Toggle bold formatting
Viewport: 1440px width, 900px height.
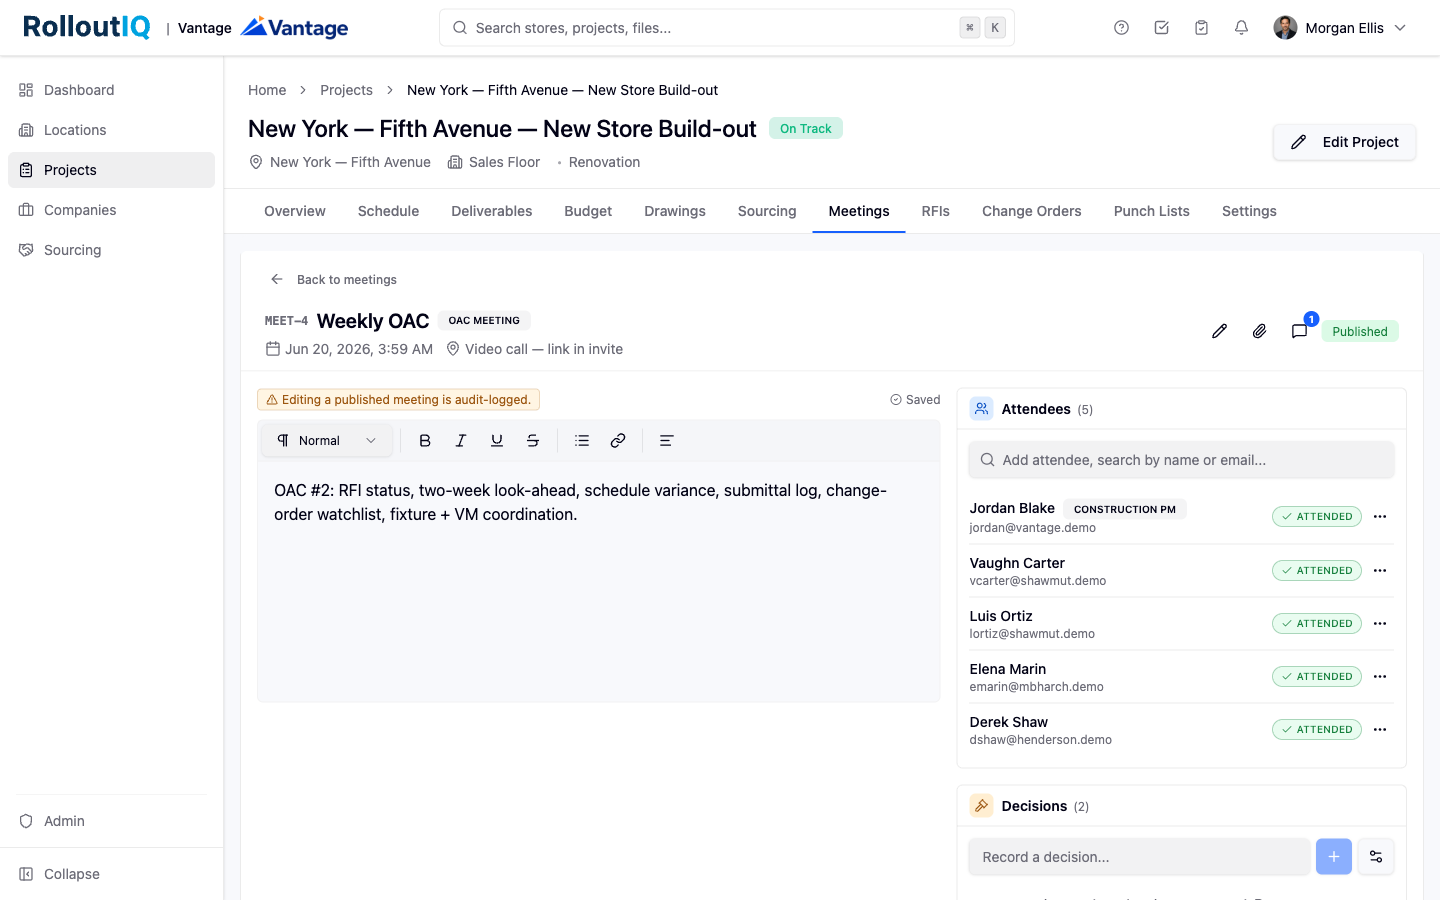(x=425, y=440)
